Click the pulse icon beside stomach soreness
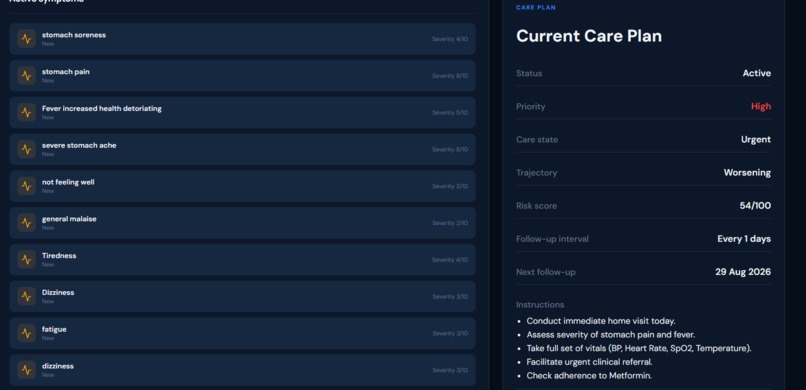Viewport: 806px width, 390px height. [x=26, y=39]
